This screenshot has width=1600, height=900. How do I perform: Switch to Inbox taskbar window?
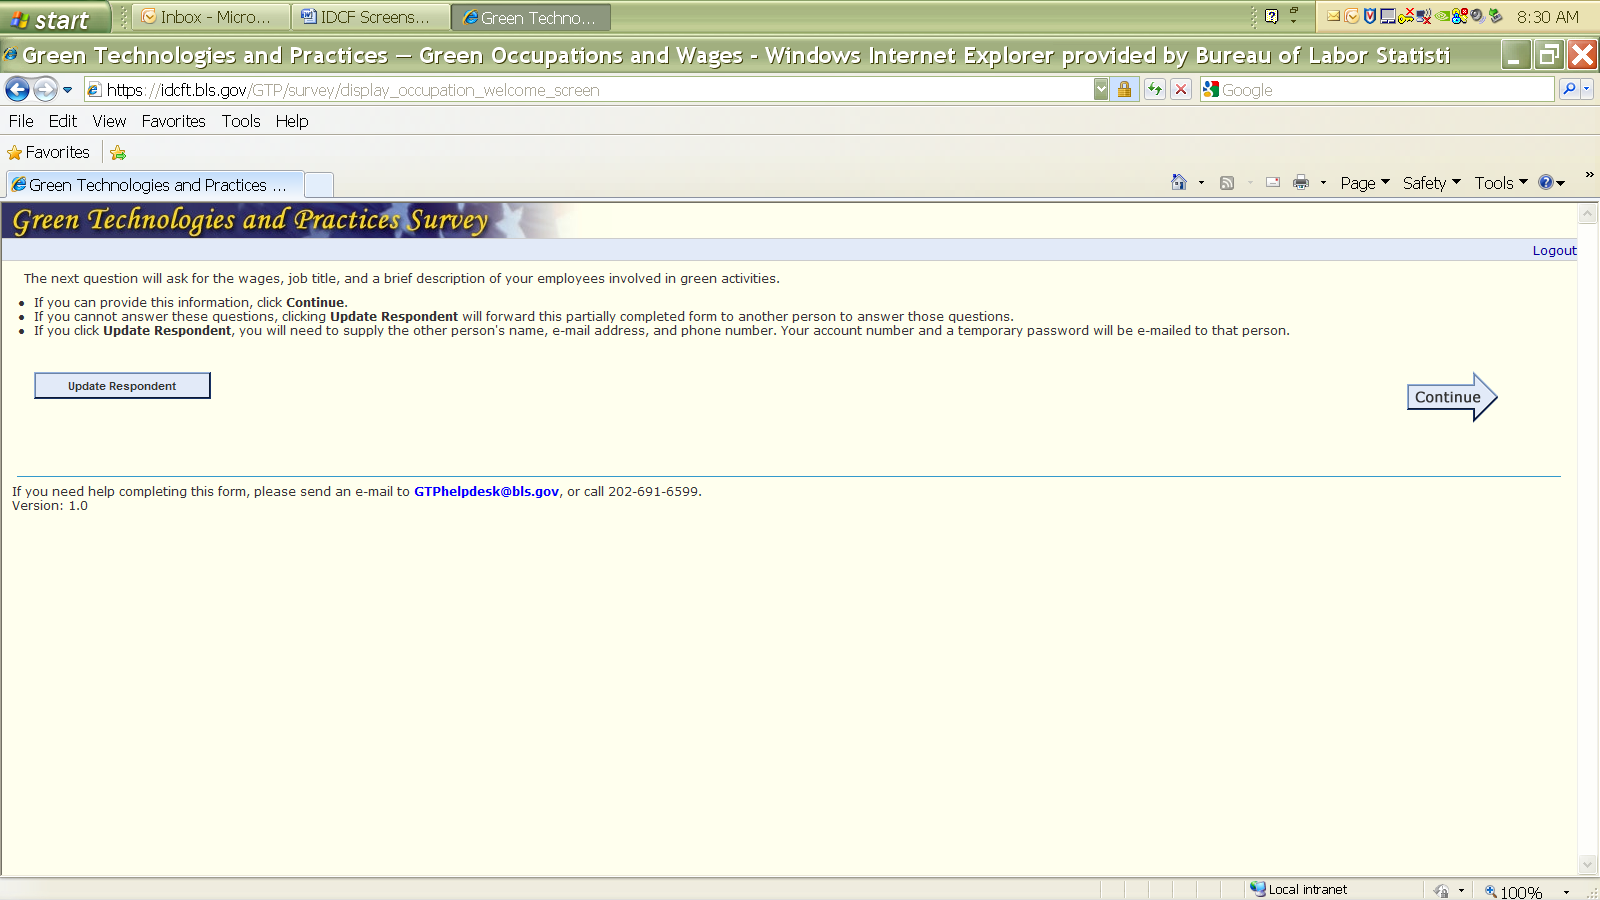[208, 17]
